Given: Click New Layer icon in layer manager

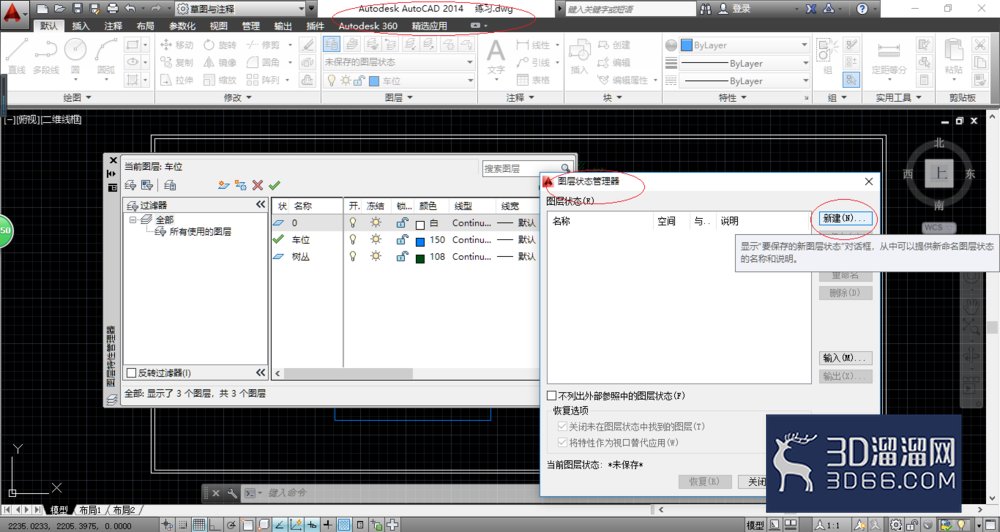Looking at the screenshot, I should (223, 185).
